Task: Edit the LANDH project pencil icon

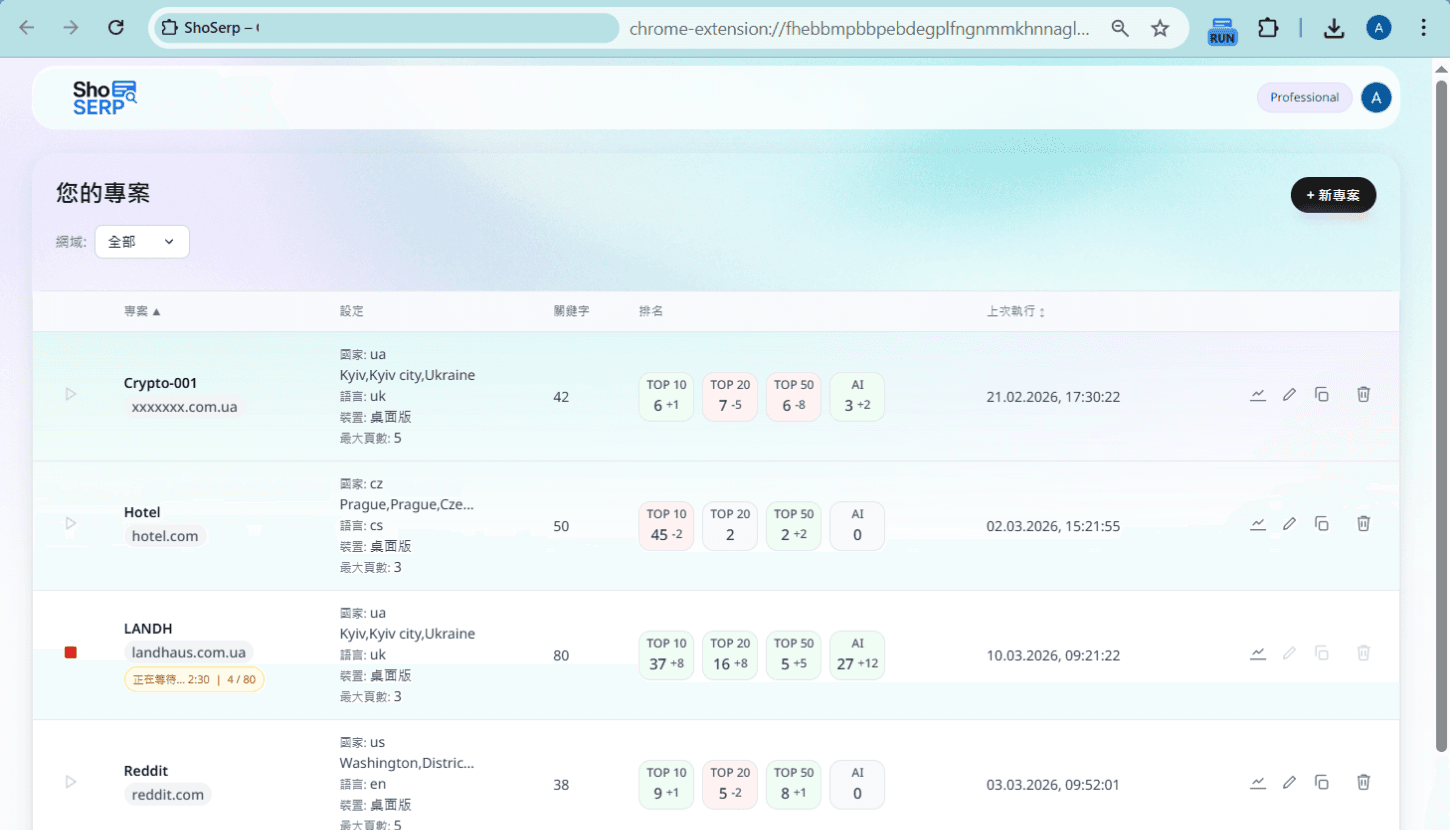Action: pos(1290,653)
